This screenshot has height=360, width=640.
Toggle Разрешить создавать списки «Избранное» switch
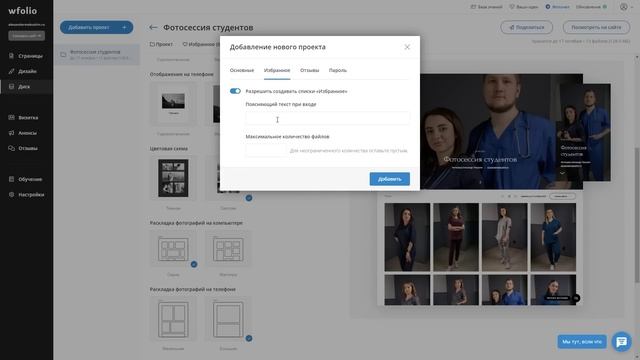[235, 91]
